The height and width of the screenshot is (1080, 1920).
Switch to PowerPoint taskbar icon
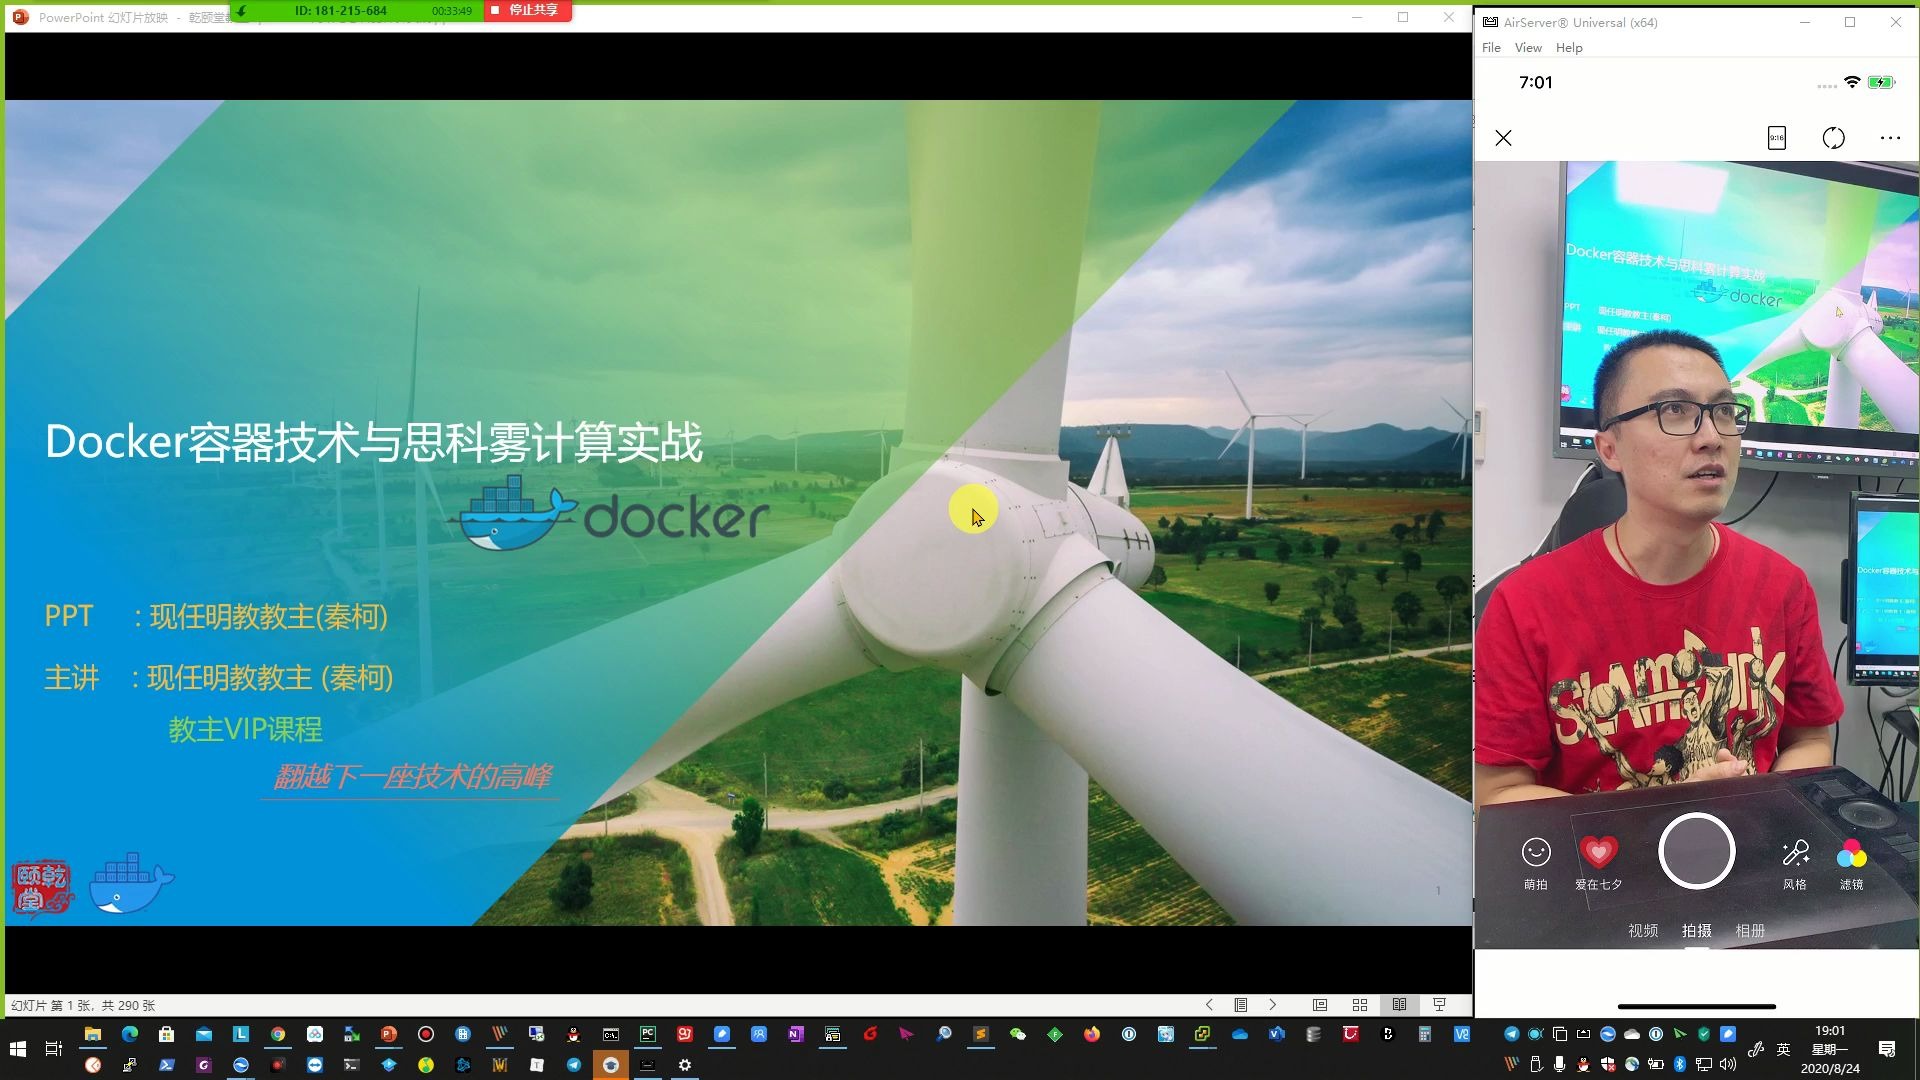point(389,1034)
